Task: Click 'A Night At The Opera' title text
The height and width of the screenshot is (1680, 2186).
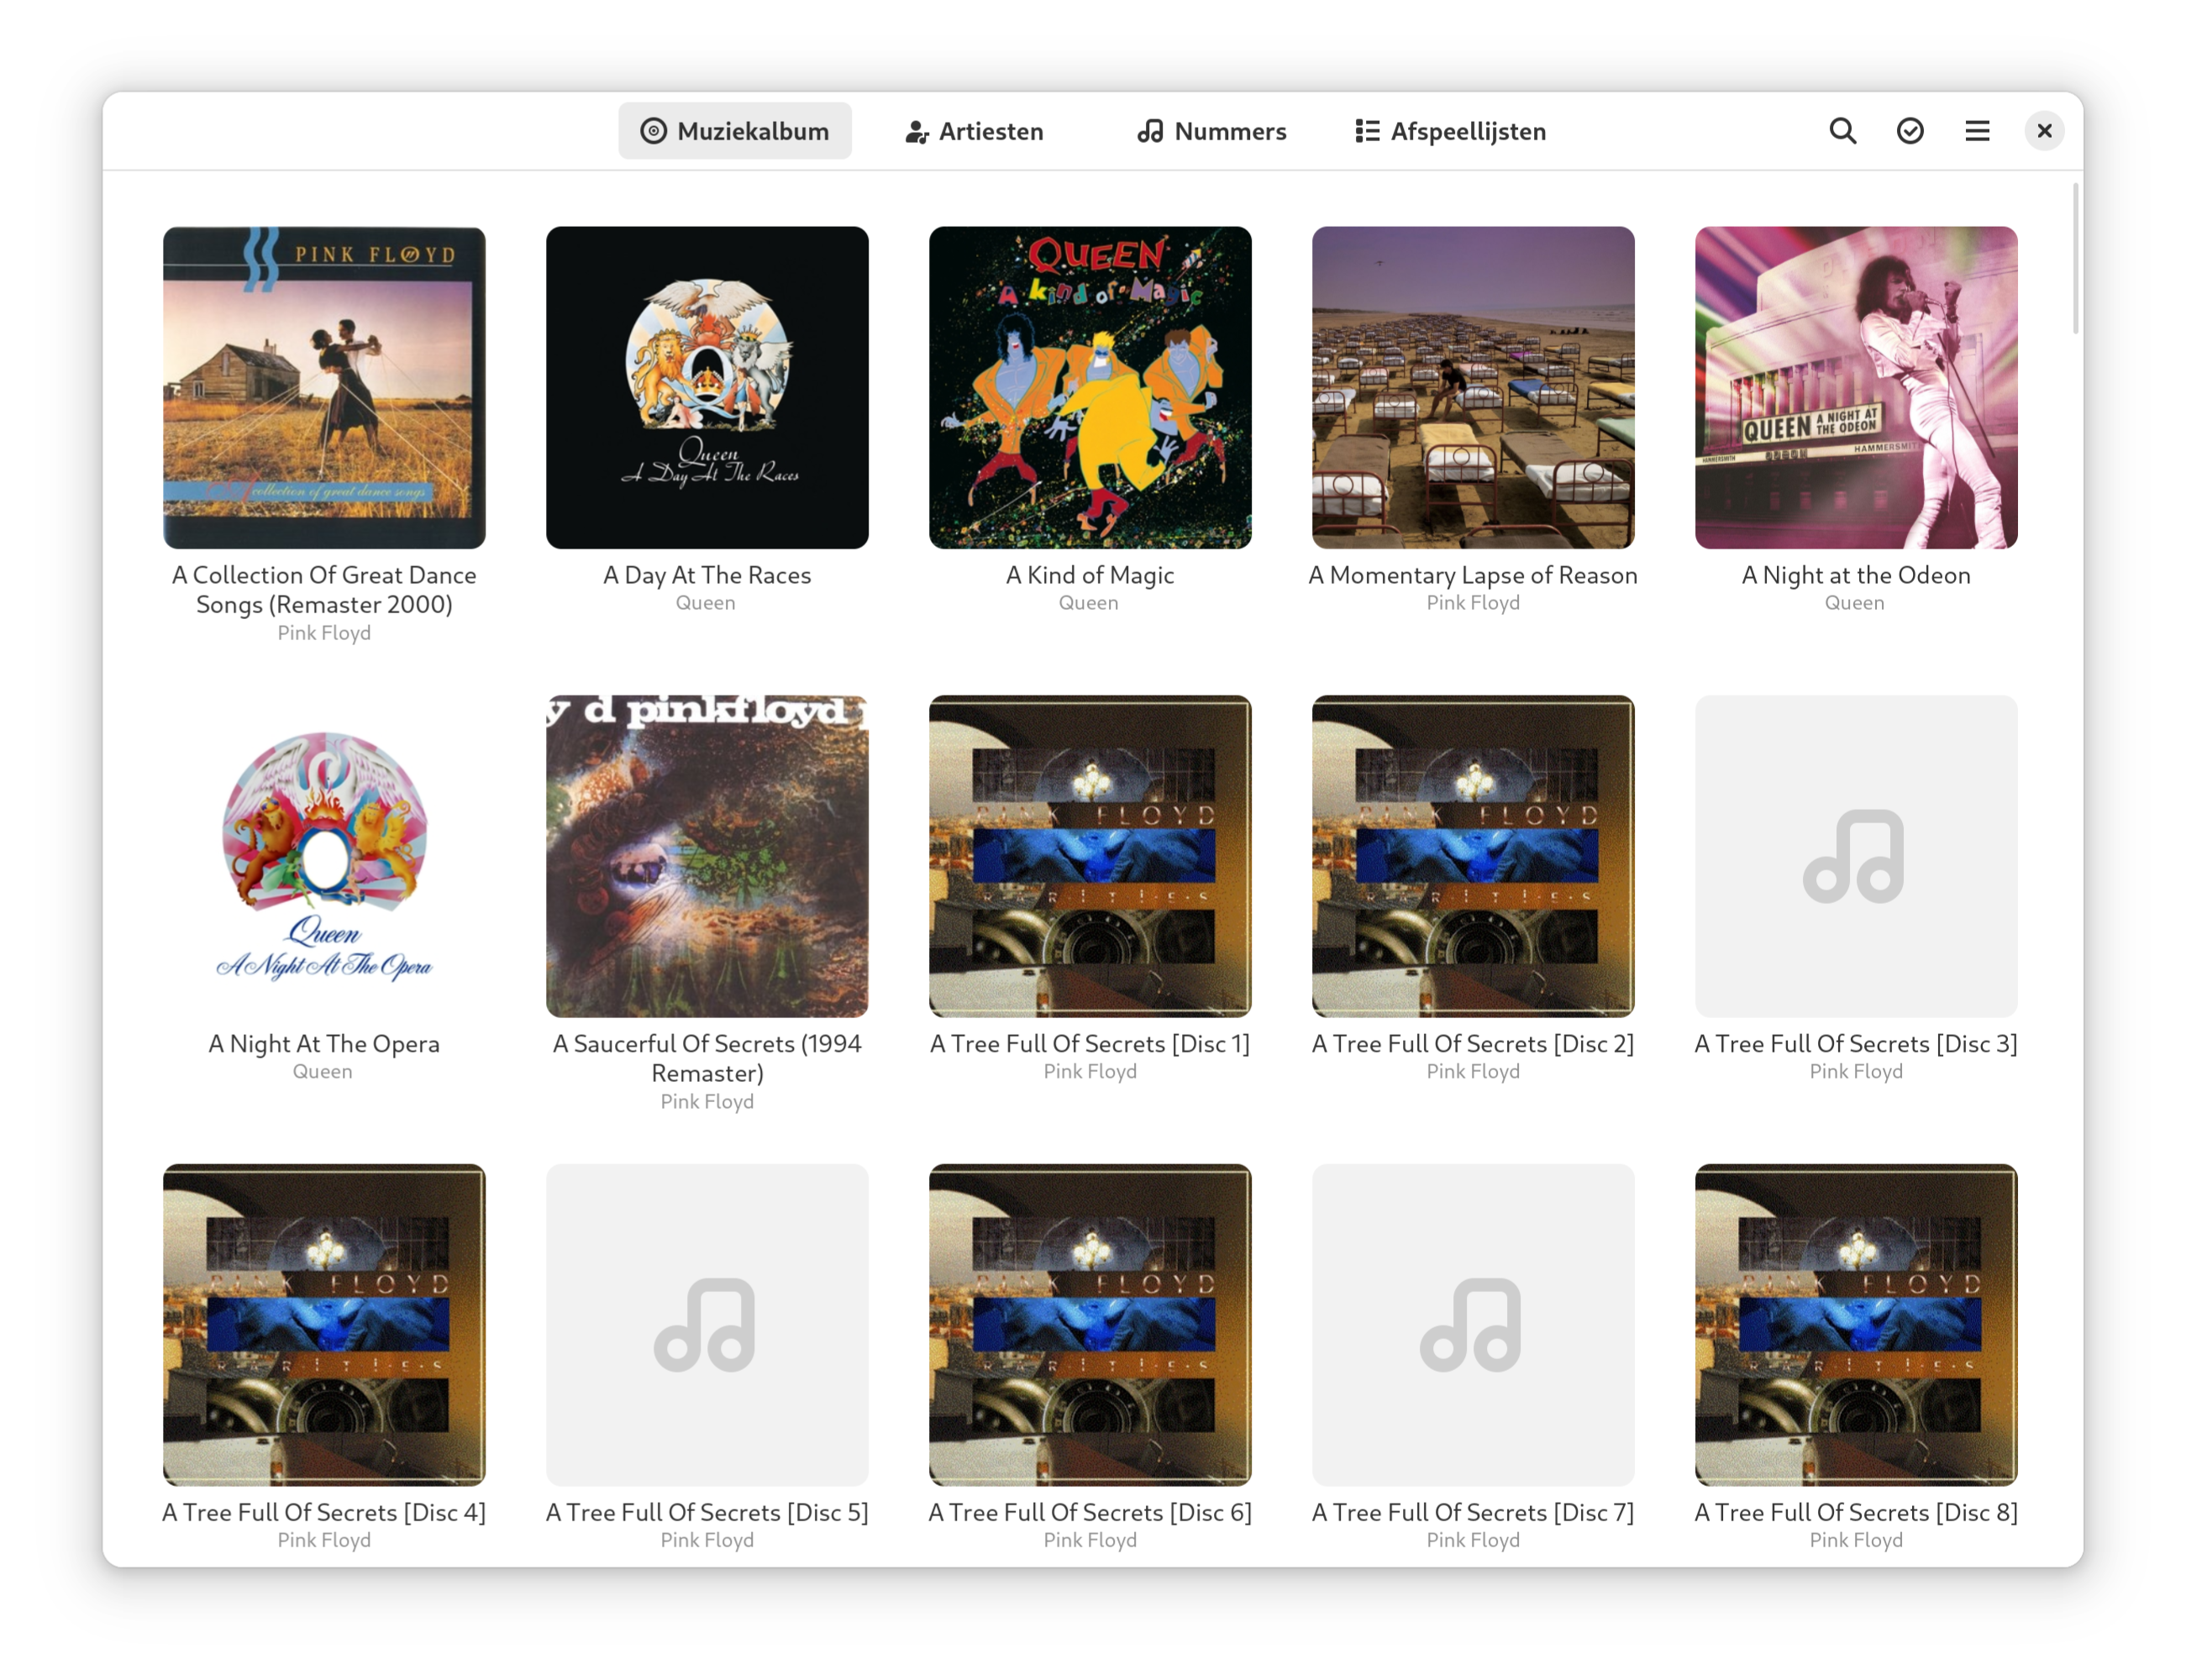Action: 324,1043
